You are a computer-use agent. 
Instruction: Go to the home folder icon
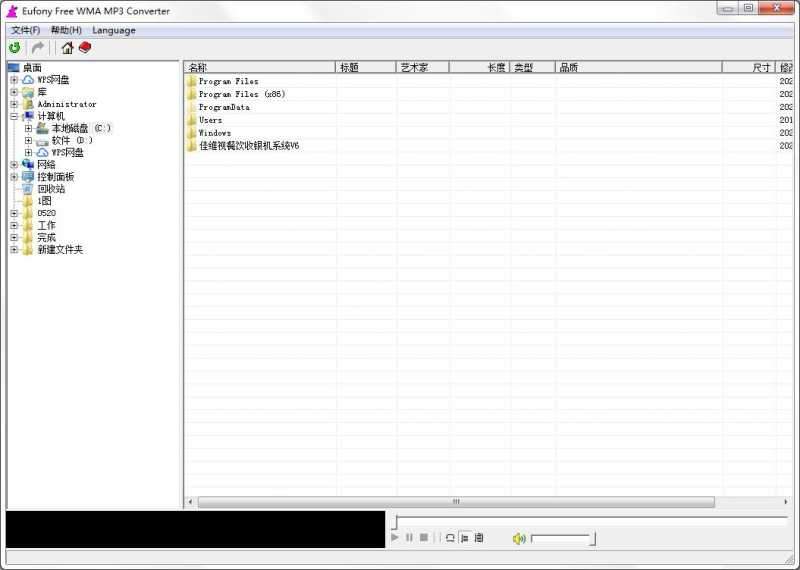tap(67, 48)
